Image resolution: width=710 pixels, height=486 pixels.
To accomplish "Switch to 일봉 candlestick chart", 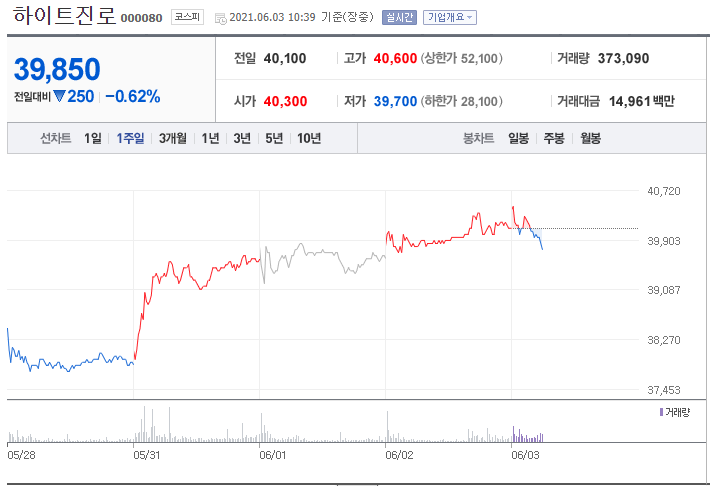I will [518, 138].
